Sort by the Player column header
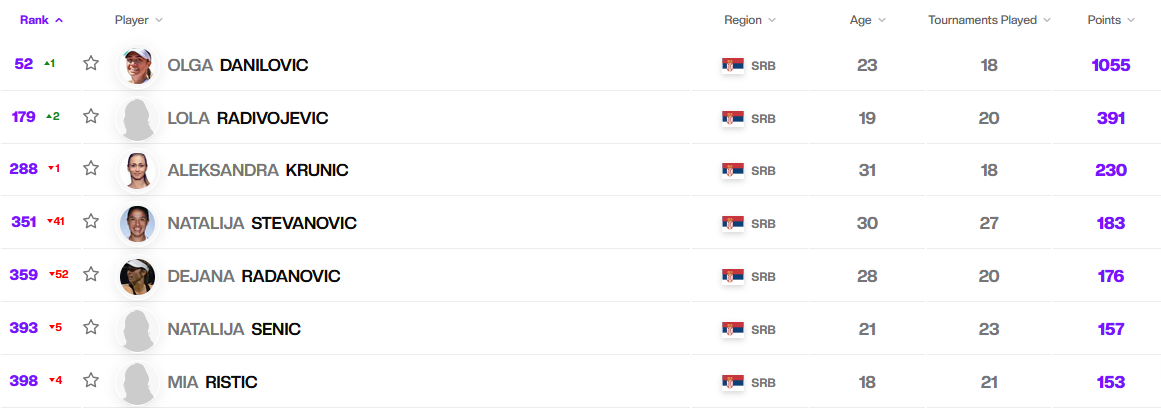The height and width of the screenshot is (408, 1161). (x=138, y=20)
